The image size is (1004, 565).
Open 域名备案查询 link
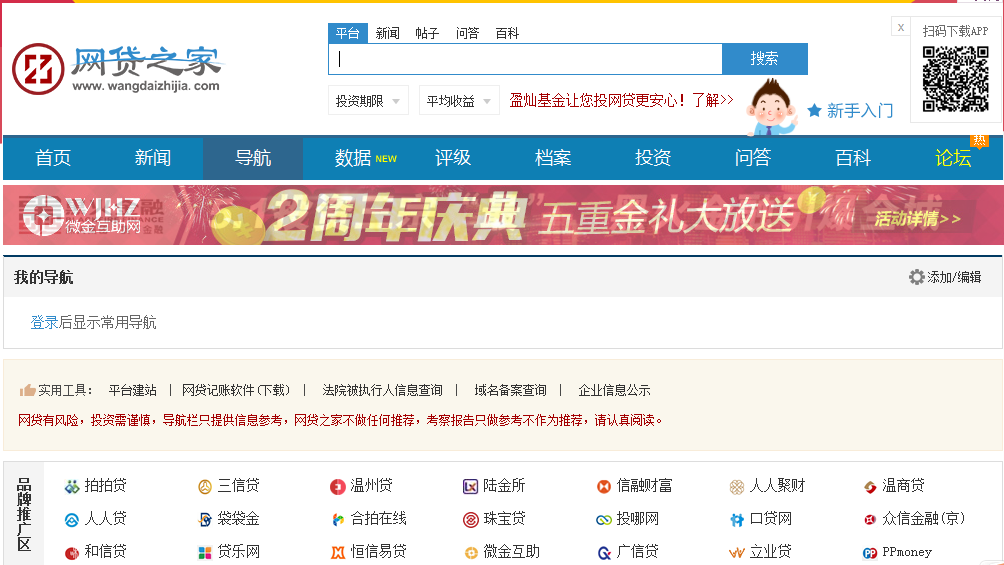click(x=510, y=390)
